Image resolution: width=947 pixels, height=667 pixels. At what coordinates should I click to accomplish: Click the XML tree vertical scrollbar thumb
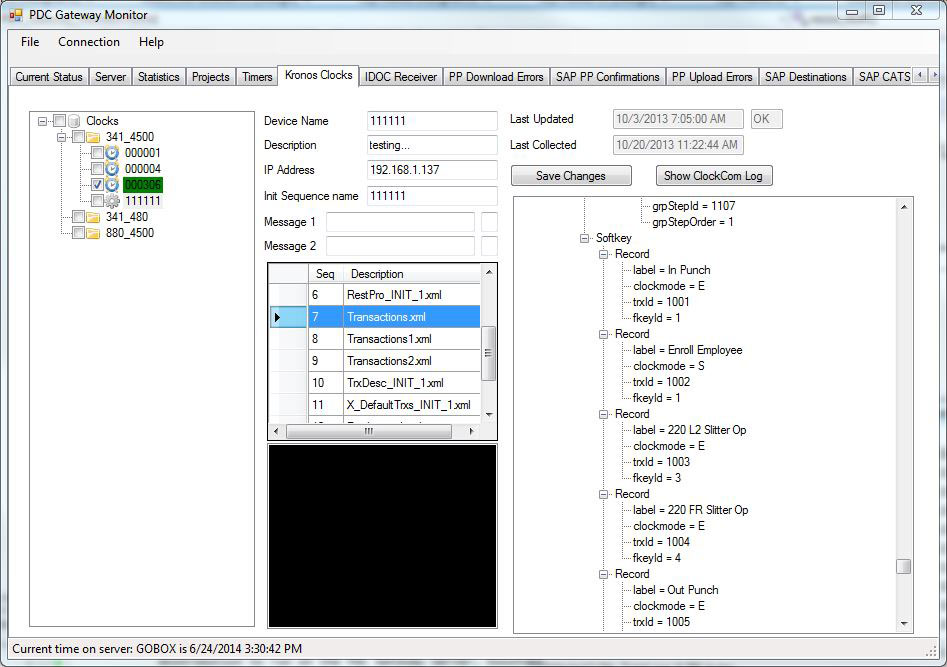(903, 566)
